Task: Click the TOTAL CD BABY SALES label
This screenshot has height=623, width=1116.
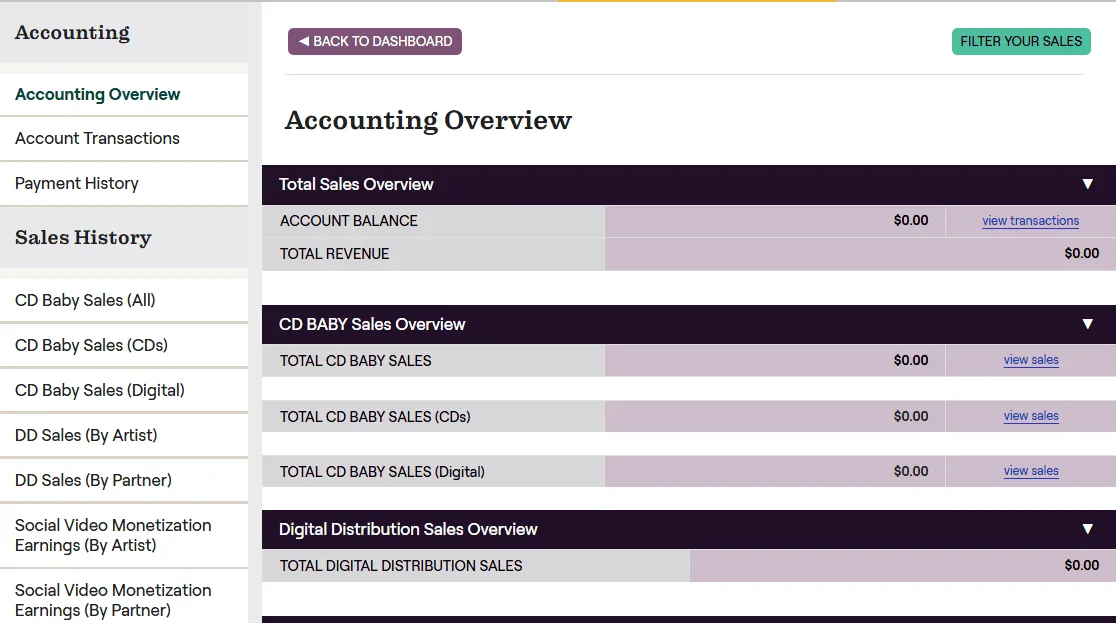Action: [355, 361]
